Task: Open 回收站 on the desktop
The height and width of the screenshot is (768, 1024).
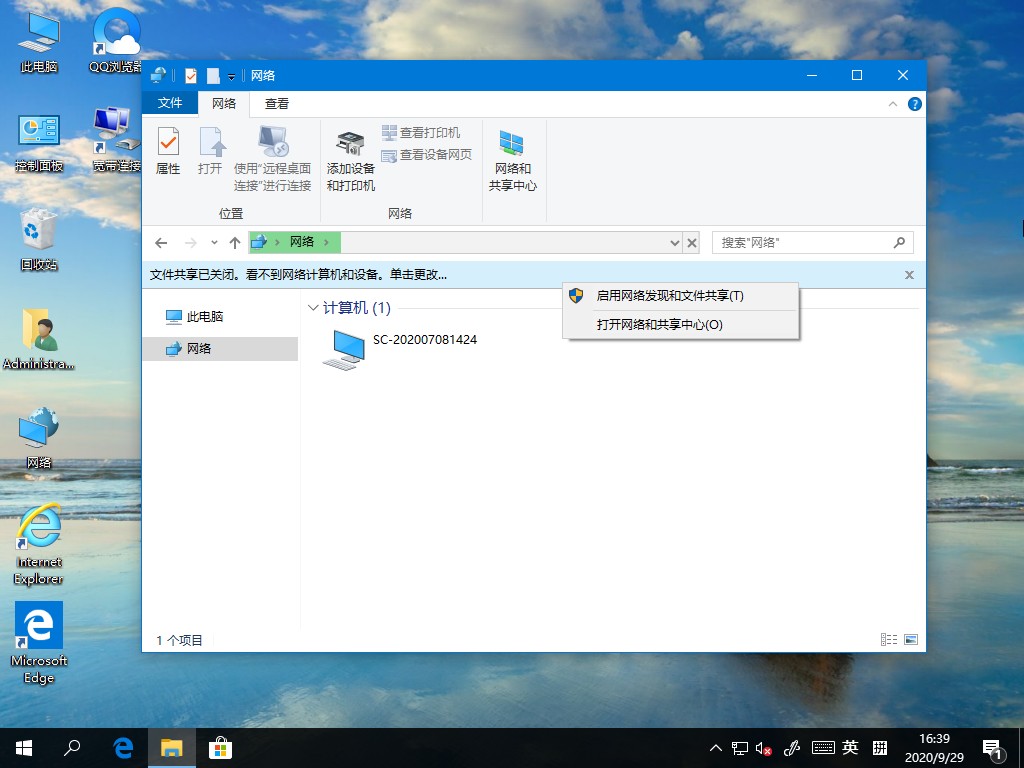Action: point(37,230)
